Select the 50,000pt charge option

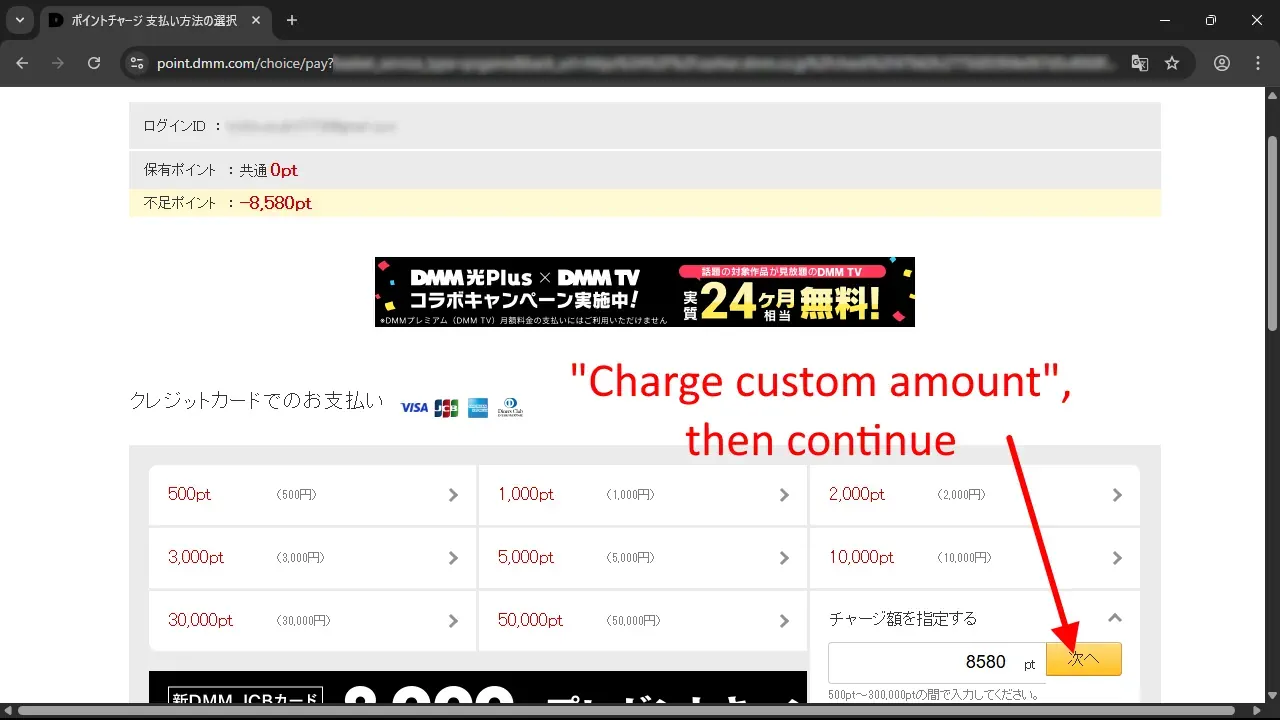point(643,620)
